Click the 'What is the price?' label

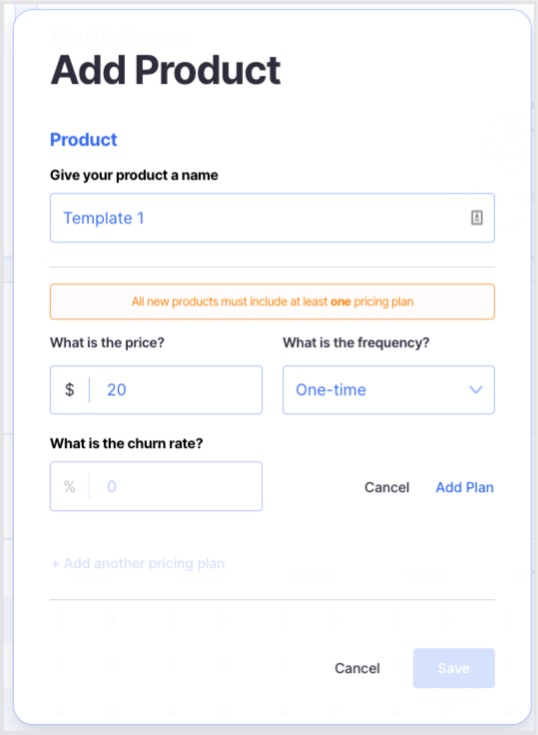point(107,343)
